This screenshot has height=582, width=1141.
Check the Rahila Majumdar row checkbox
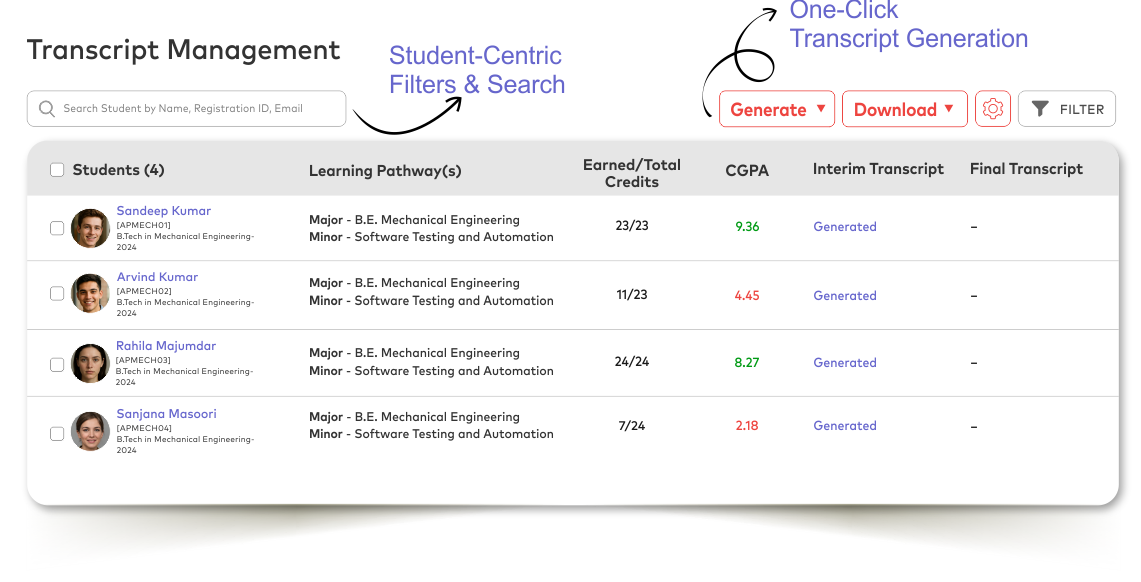pos(57,364)
